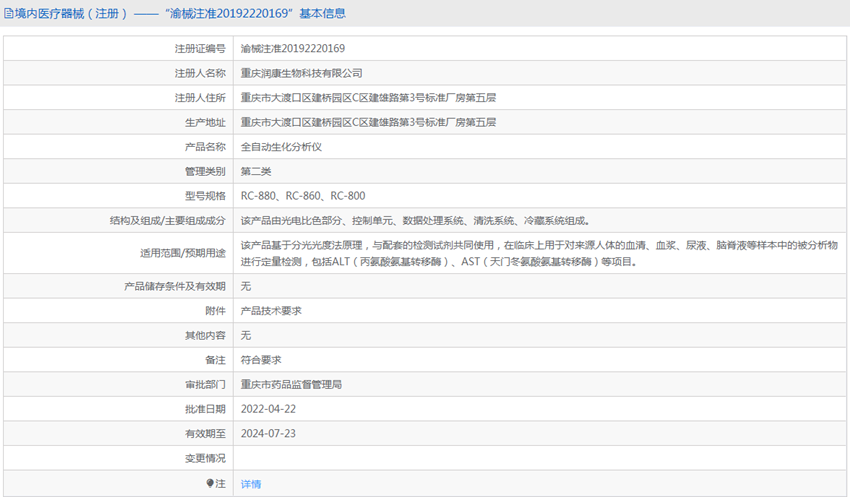
Task: Select 无 in the 其他内容 row
Action: tap(246, 335)
